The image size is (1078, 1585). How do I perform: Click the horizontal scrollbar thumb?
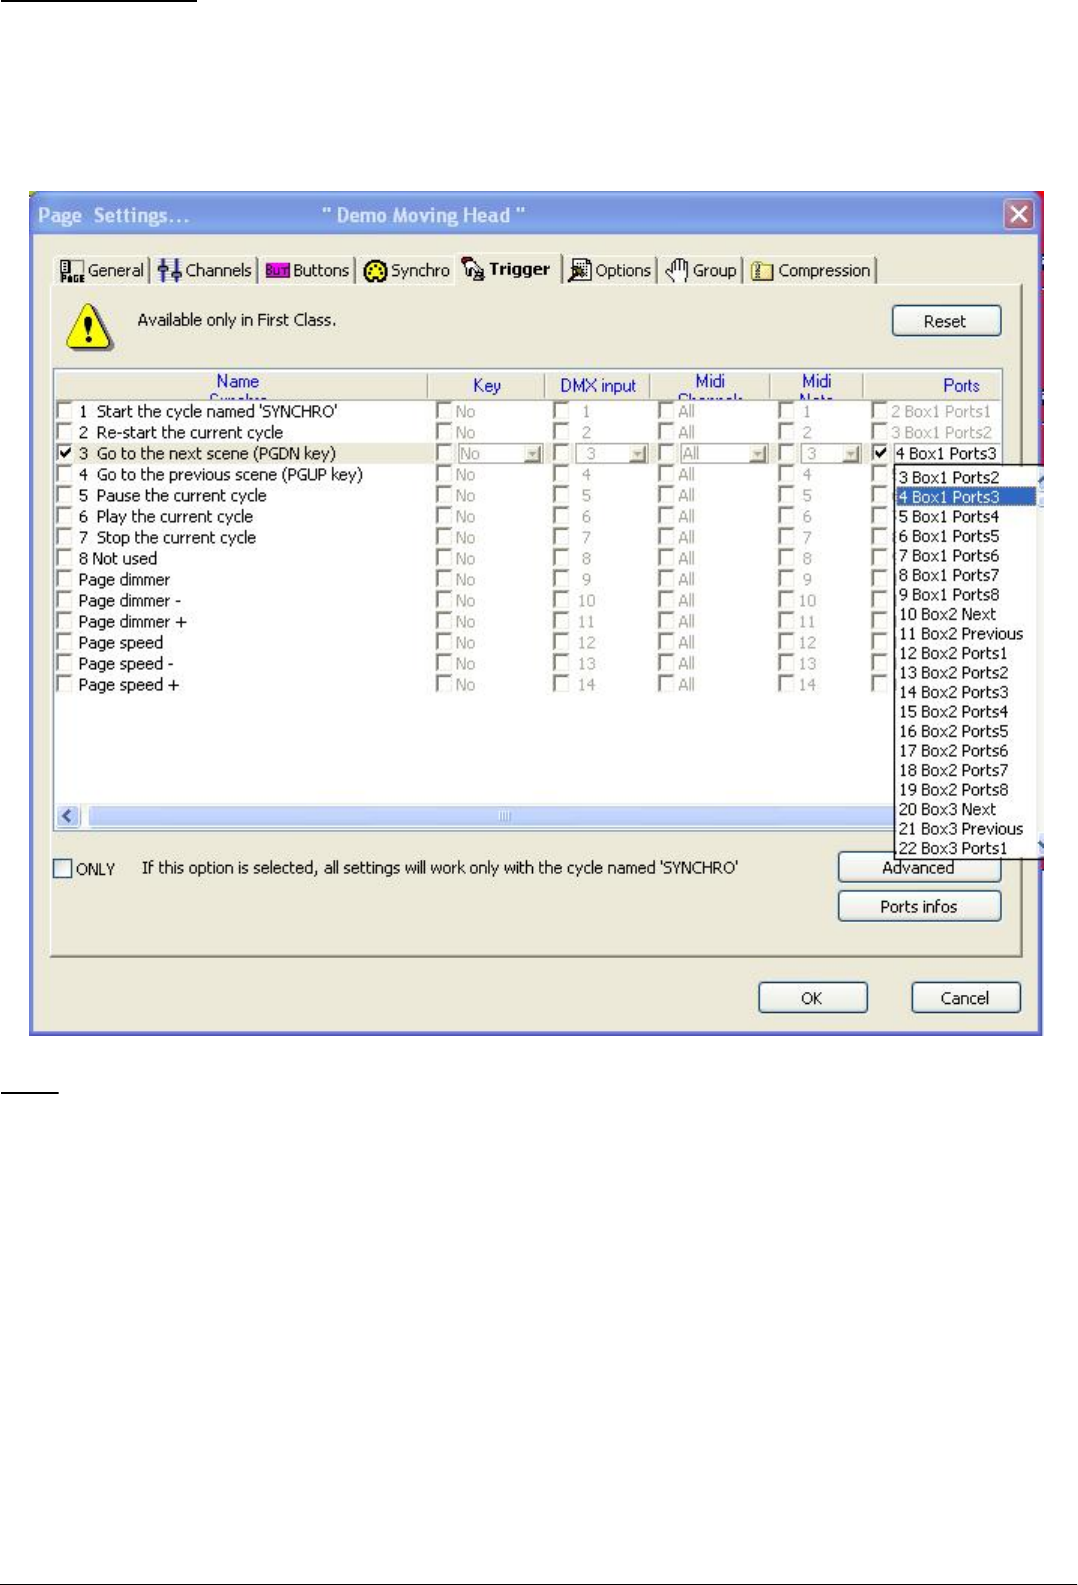[x=490, y=816]
